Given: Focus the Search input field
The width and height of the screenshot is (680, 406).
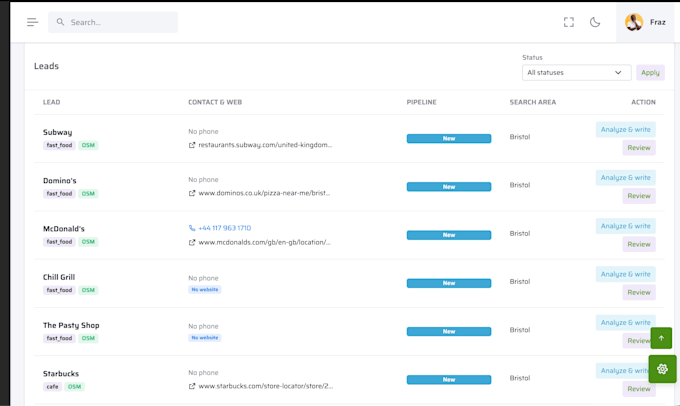Looking at the screenshot, I should (113, 22).
